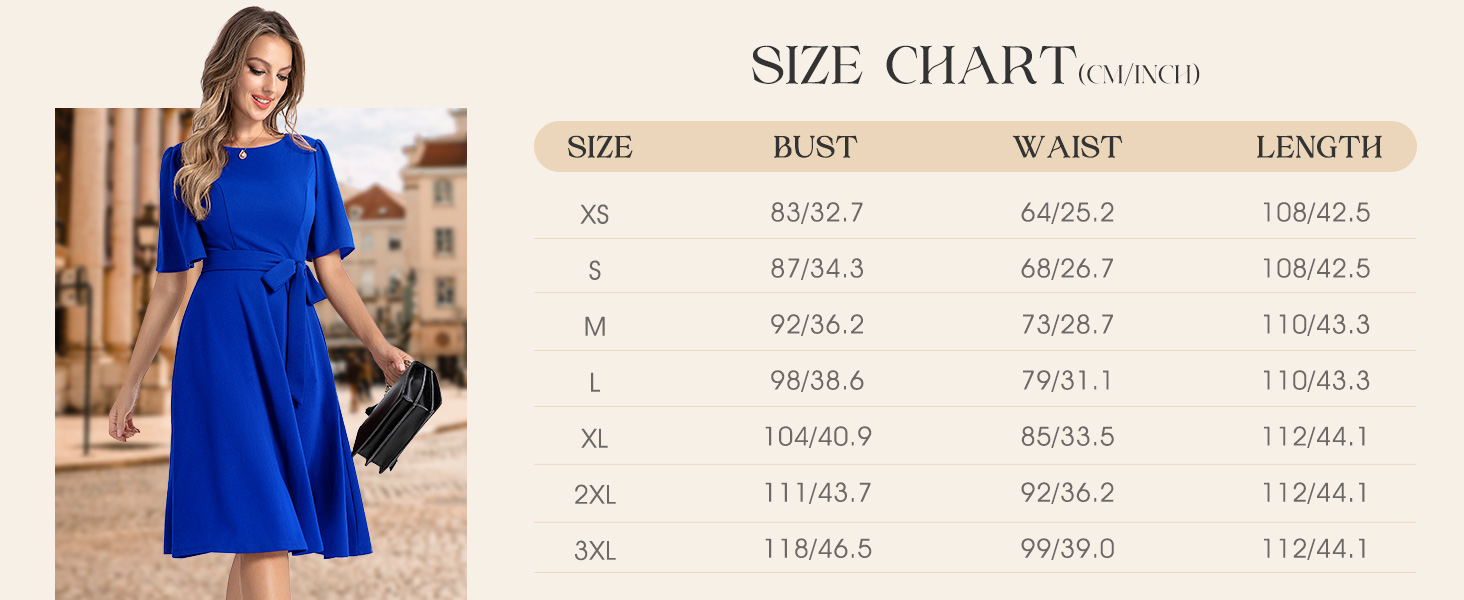This screenshot has width=1464, height=600.
Task: Click the S bust value 87/34.3
Action: pos(817,269)
